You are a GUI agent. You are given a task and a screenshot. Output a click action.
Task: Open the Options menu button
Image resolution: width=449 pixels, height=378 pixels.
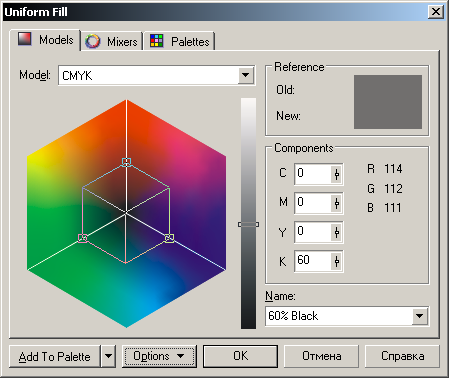(159, 356)
